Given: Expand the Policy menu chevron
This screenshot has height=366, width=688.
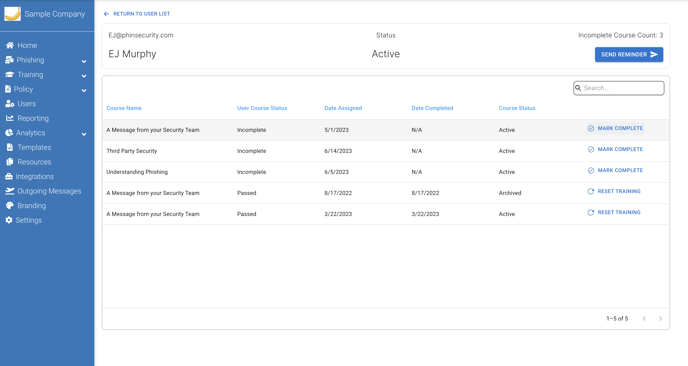Looking at the screenshot, I should [84, 90].
